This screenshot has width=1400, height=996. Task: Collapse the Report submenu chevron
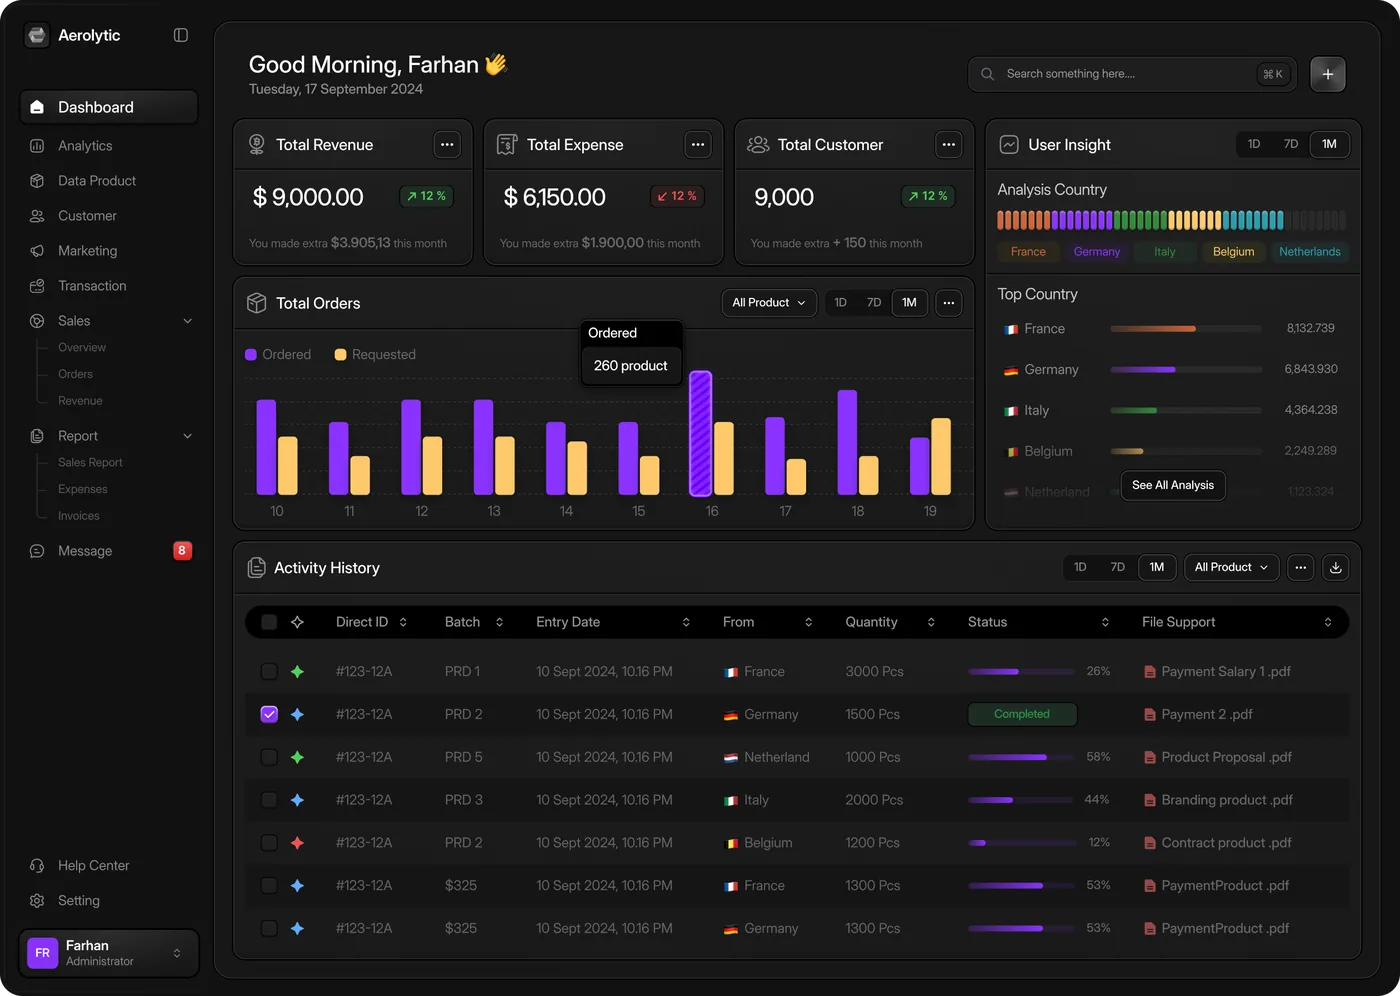coord(187,436)
